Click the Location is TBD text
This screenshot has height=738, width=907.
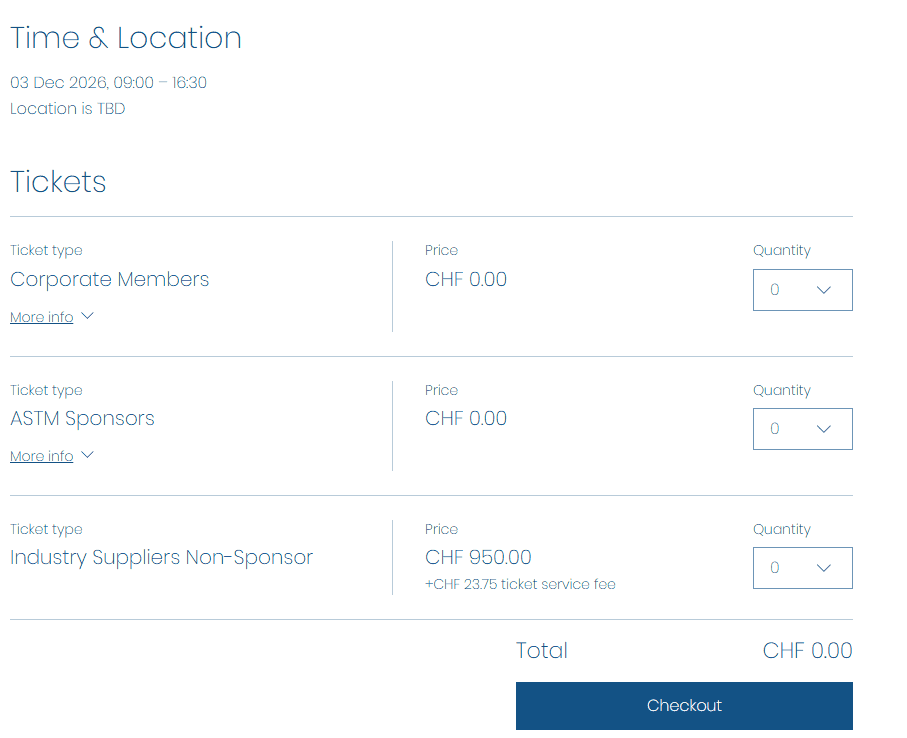click(x=68, y=109)
